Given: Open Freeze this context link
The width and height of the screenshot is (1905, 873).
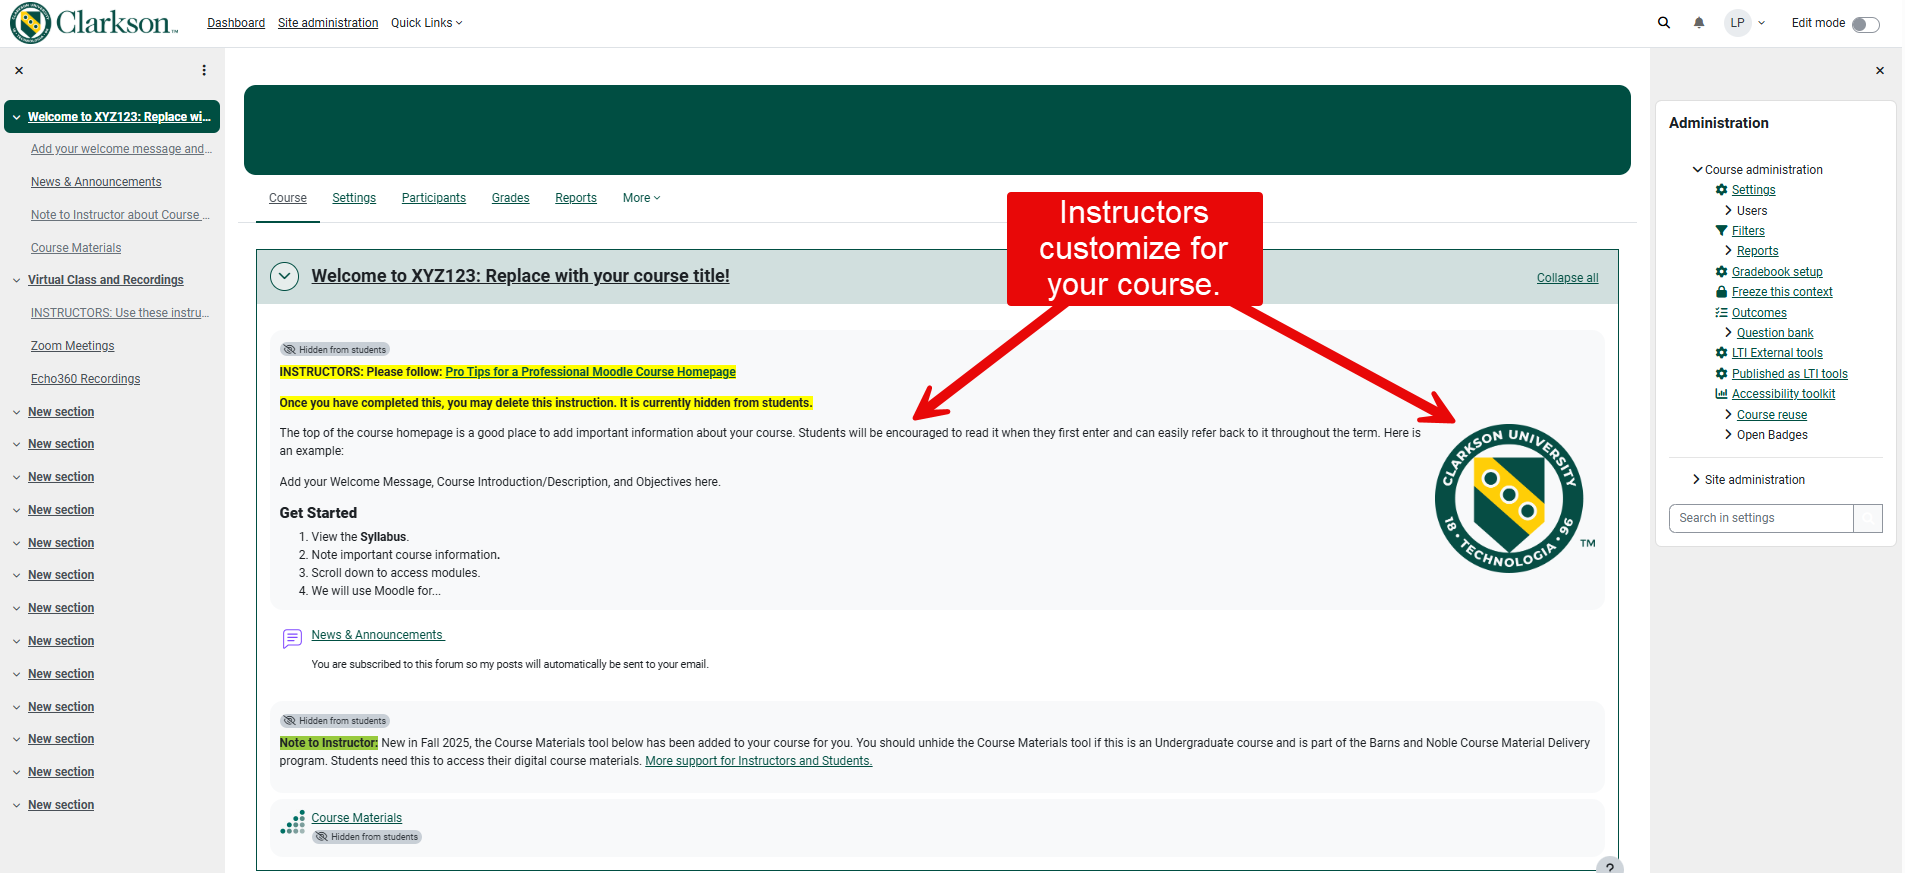Looking at the screenshot, I should coord(1782,292).
